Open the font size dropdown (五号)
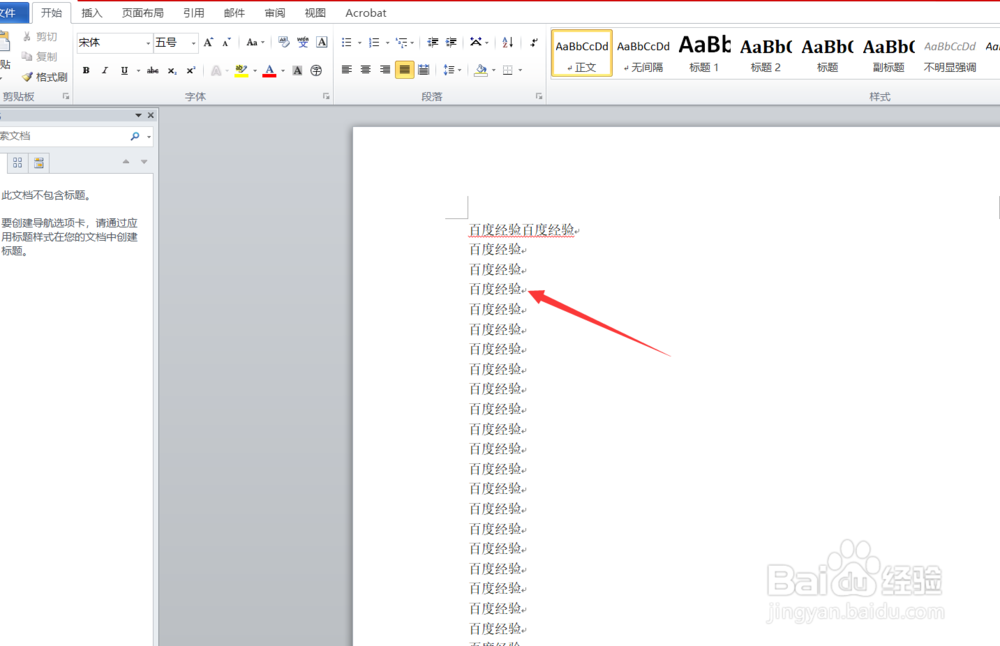The width and height of the screenshot is (1000, 646). tap(193, 43)
